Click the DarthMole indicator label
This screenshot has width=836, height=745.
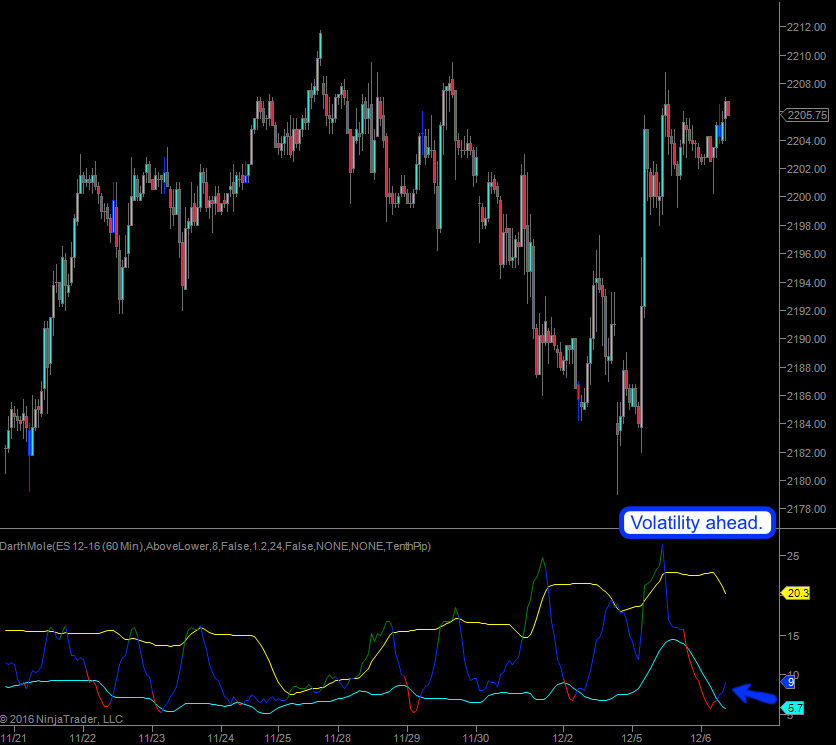(x=215, y=546)
